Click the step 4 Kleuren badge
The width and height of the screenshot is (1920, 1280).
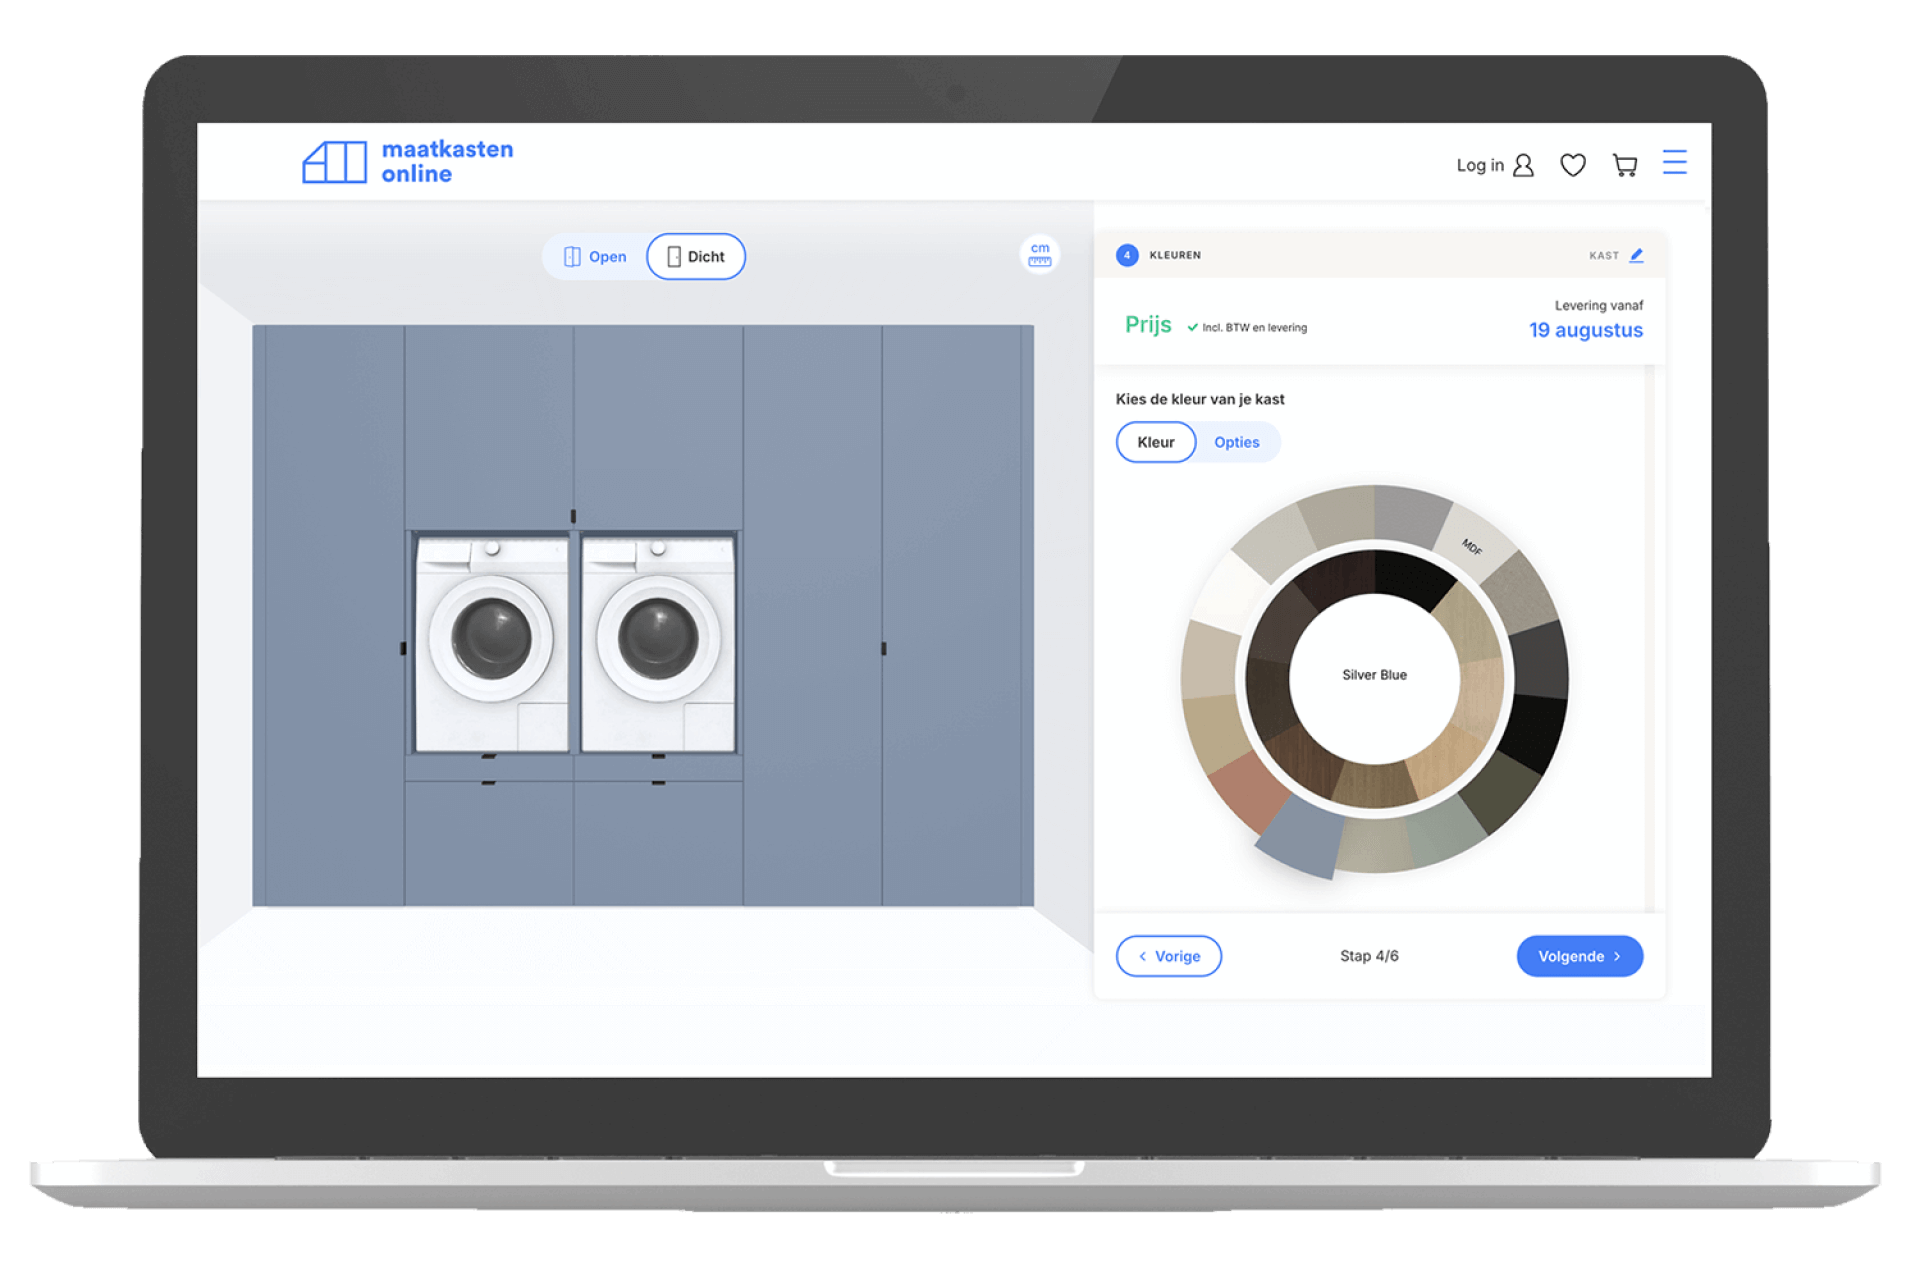pos(1127,255)
